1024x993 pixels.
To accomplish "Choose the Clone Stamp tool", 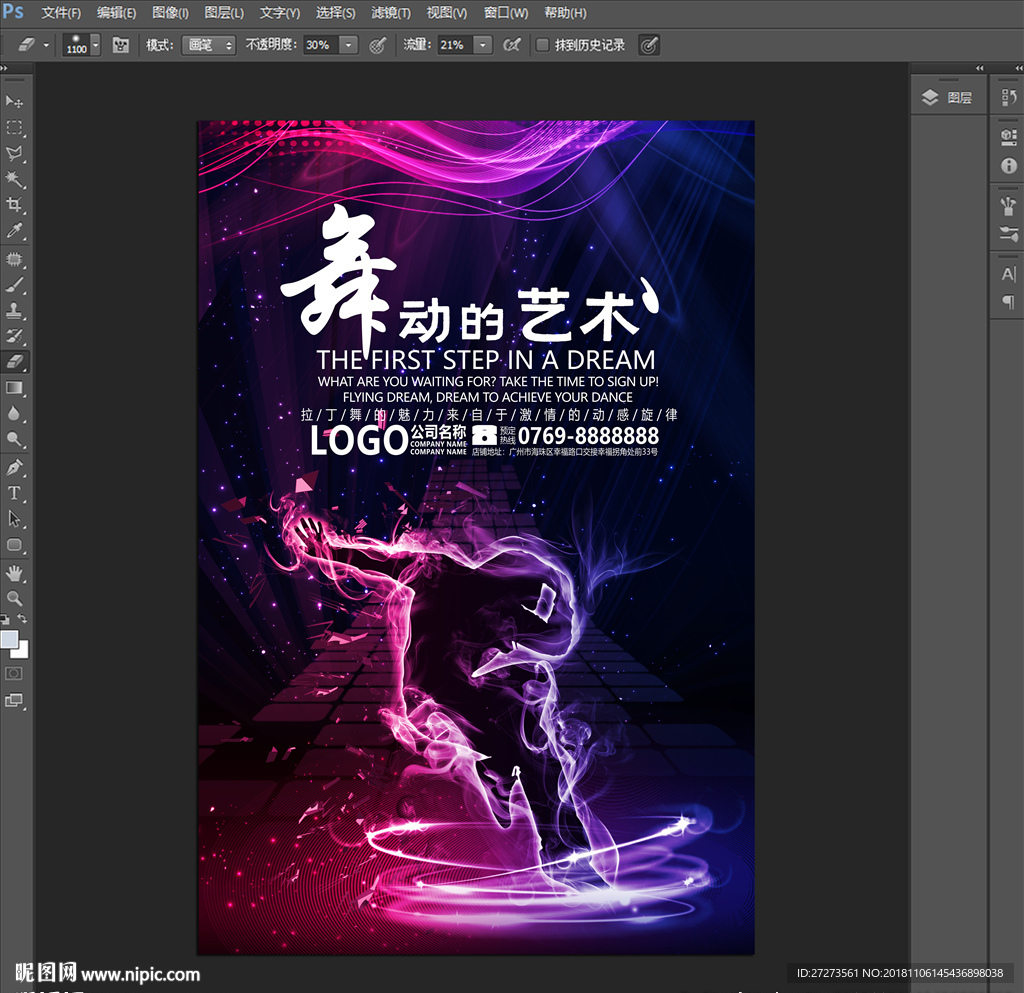I will pos(15,310).
